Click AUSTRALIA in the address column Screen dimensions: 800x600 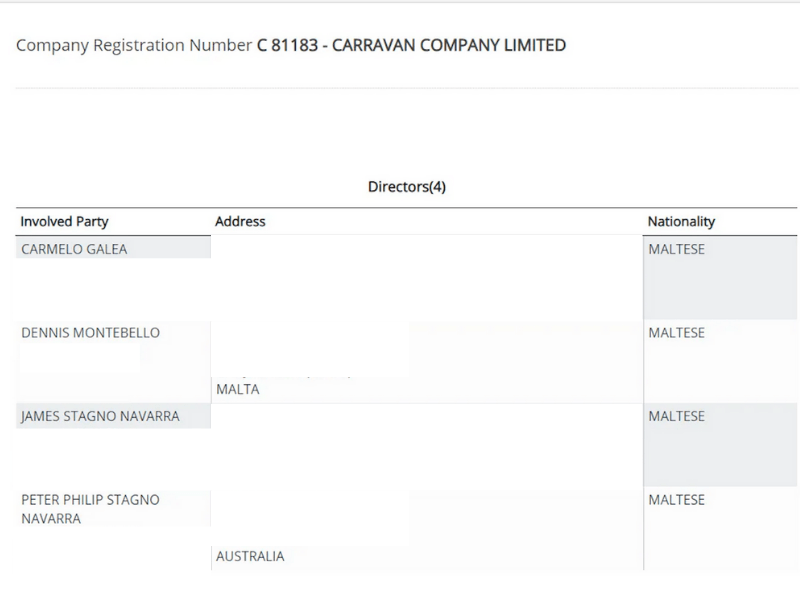click(250, 556)
